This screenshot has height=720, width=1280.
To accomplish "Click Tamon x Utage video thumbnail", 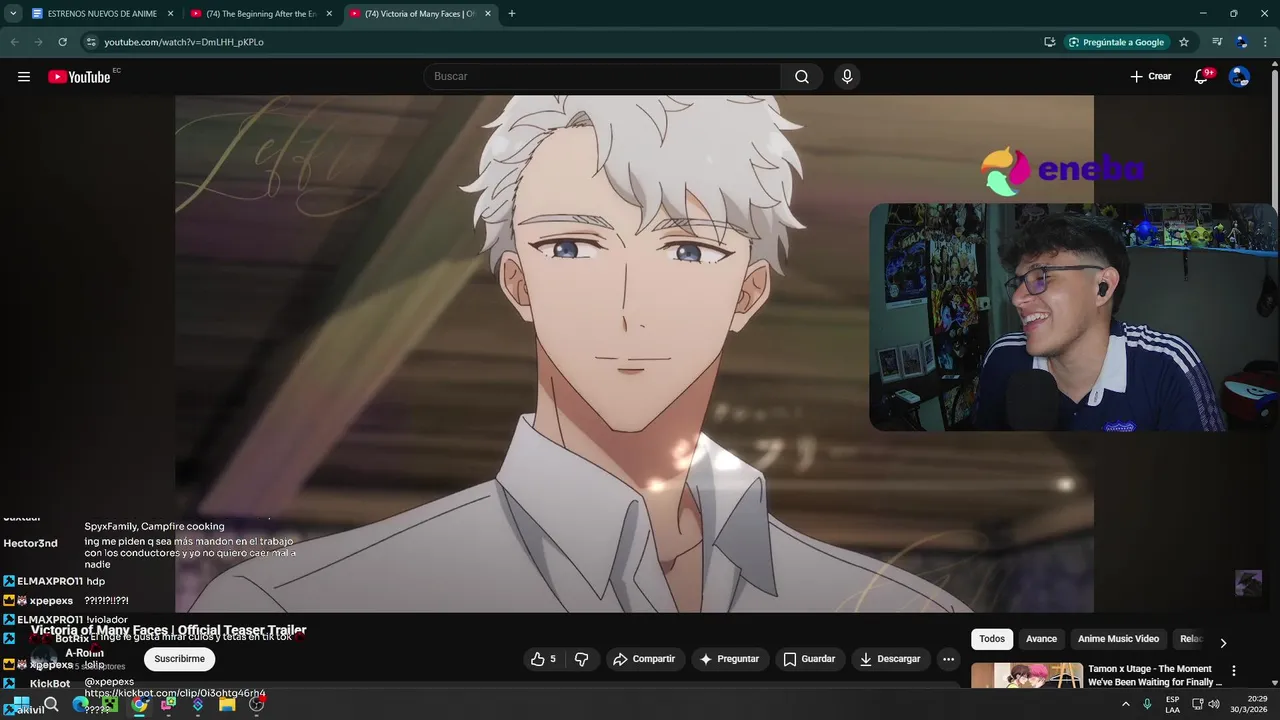I will 1027,675.
